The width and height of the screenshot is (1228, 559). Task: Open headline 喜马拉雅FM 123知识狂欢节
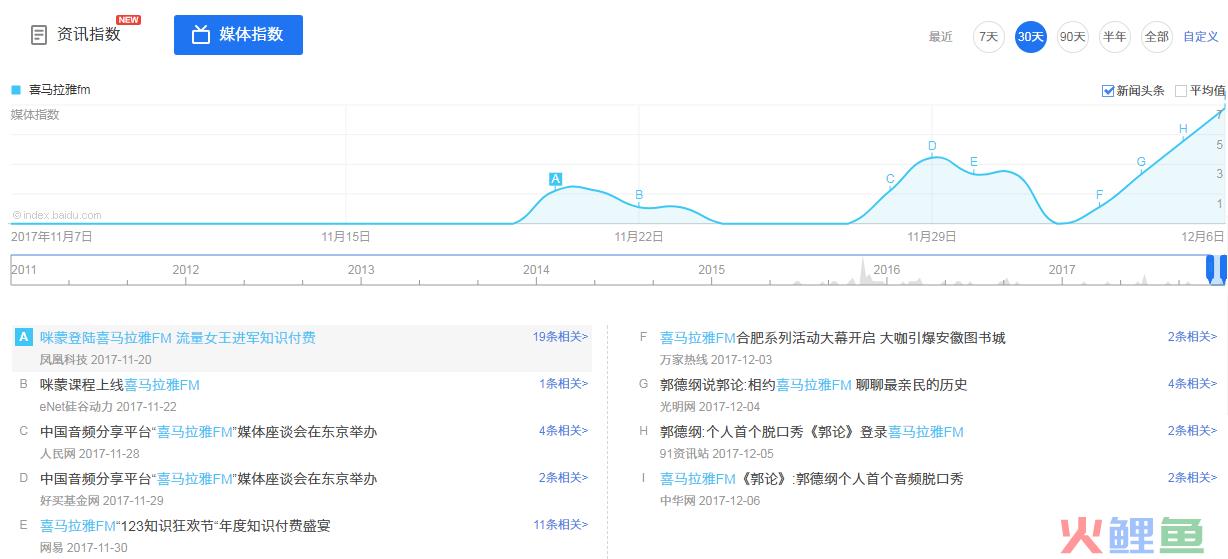click(185, 526)
